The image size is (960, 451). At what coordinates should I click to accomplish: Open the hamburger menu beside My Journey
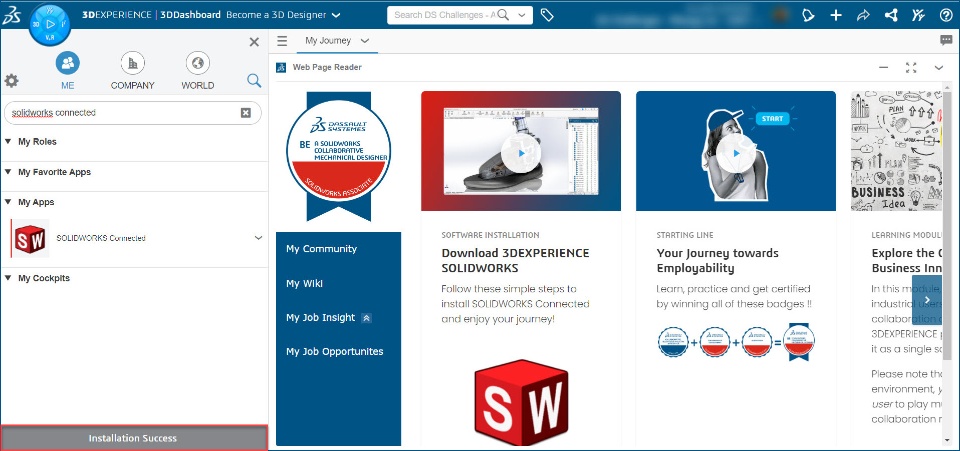(x=282, y=41)
